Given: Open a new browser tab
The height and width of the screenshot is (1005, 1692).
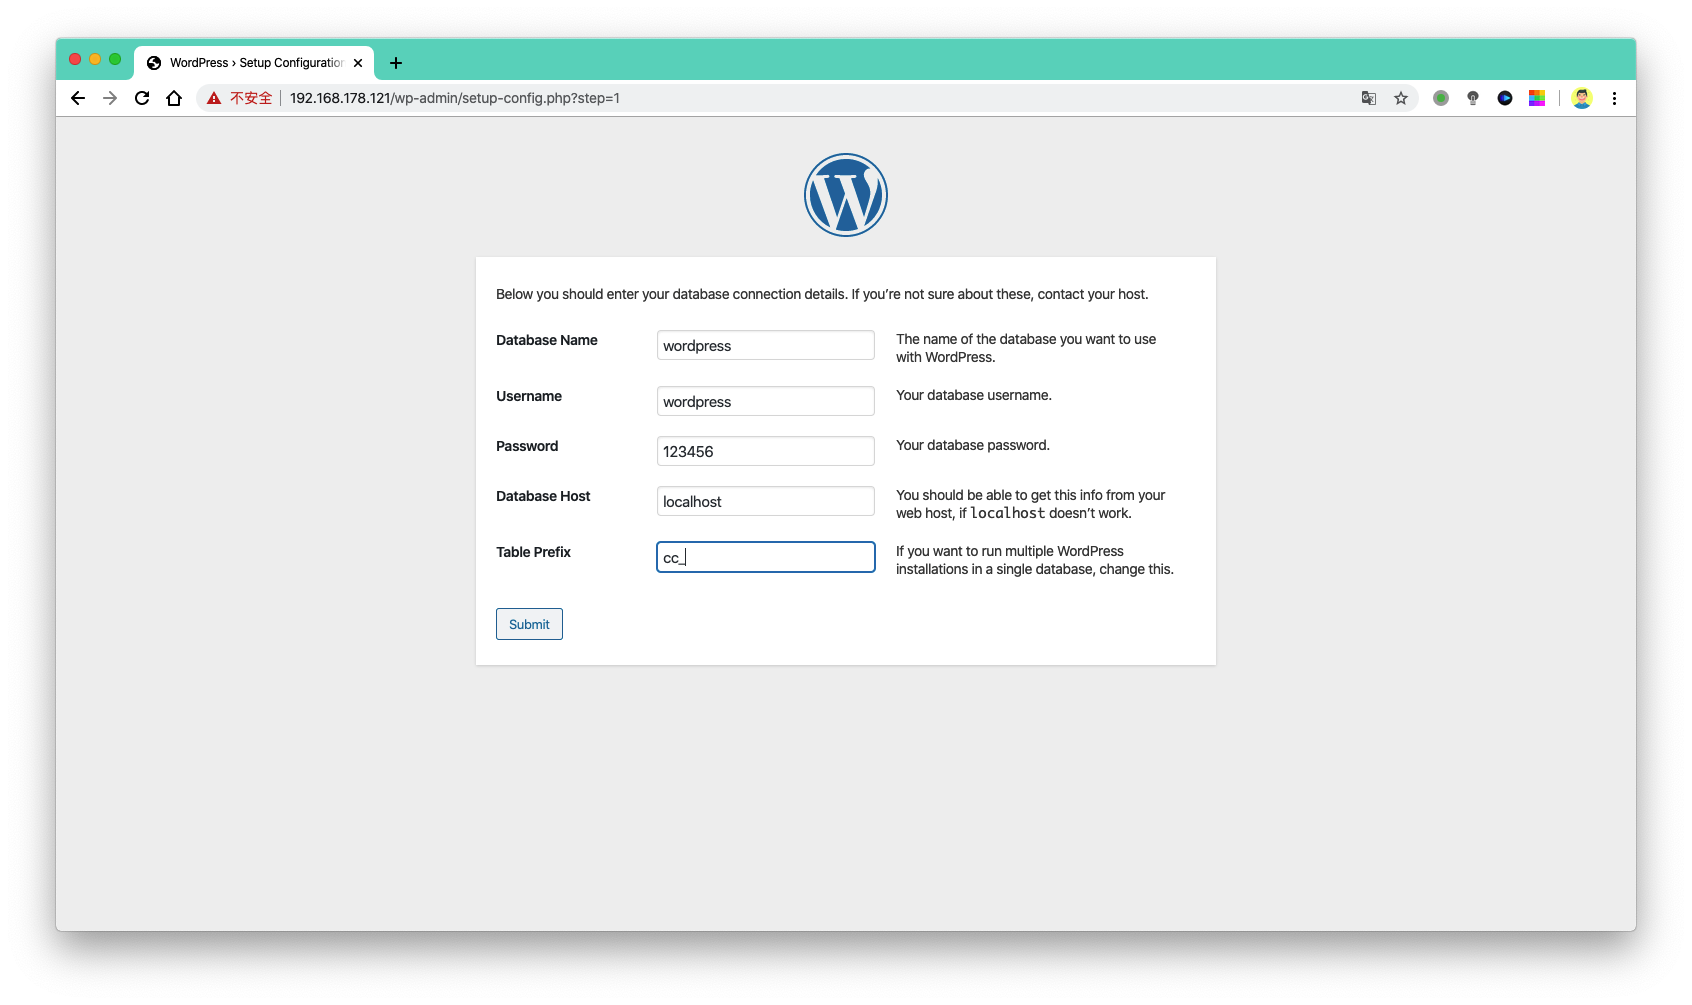Looking at the screenshot, I should click(396, 63).
